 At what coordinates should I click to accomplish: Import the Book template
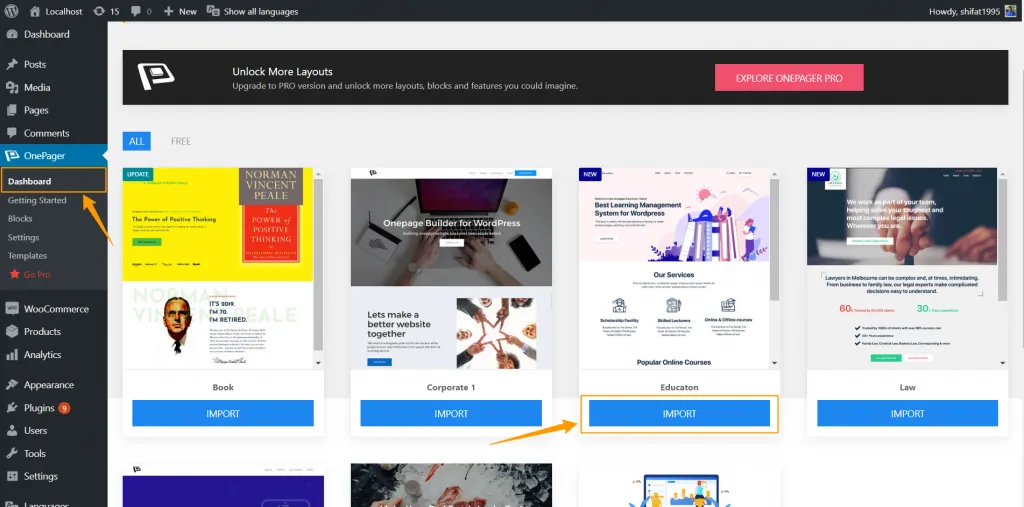(x=223, y=414)
